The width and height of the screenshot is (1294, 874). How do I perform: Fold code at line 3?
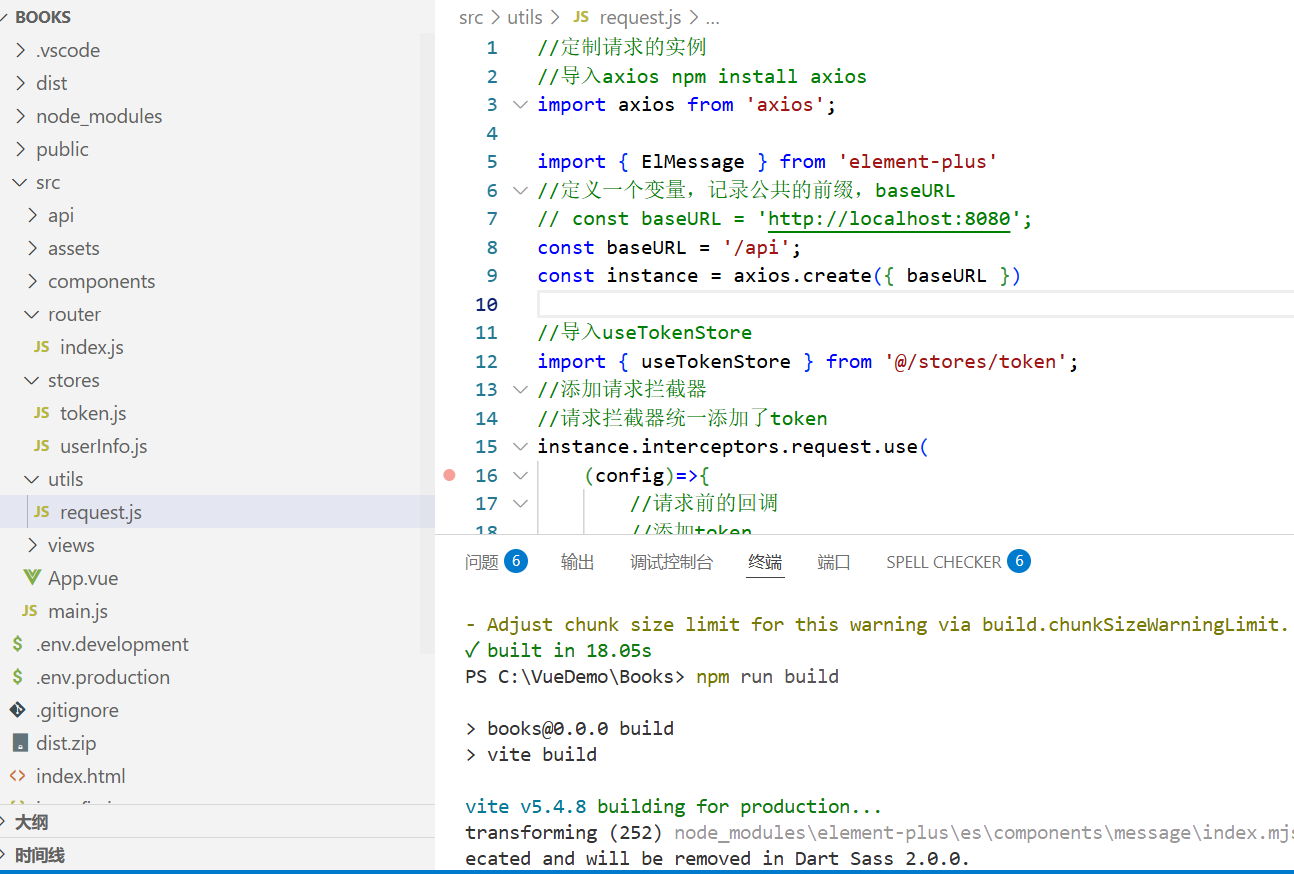click(x=520, y=104)
